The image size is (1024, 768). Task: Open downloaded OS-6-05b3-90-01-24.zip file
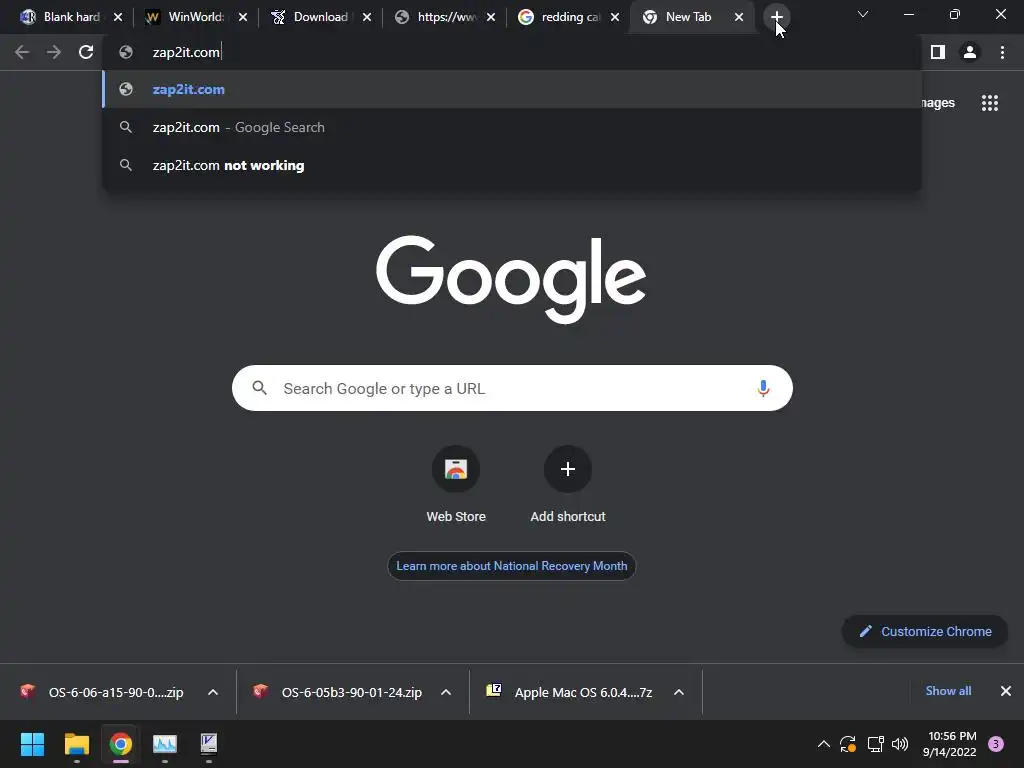[338, 692]
